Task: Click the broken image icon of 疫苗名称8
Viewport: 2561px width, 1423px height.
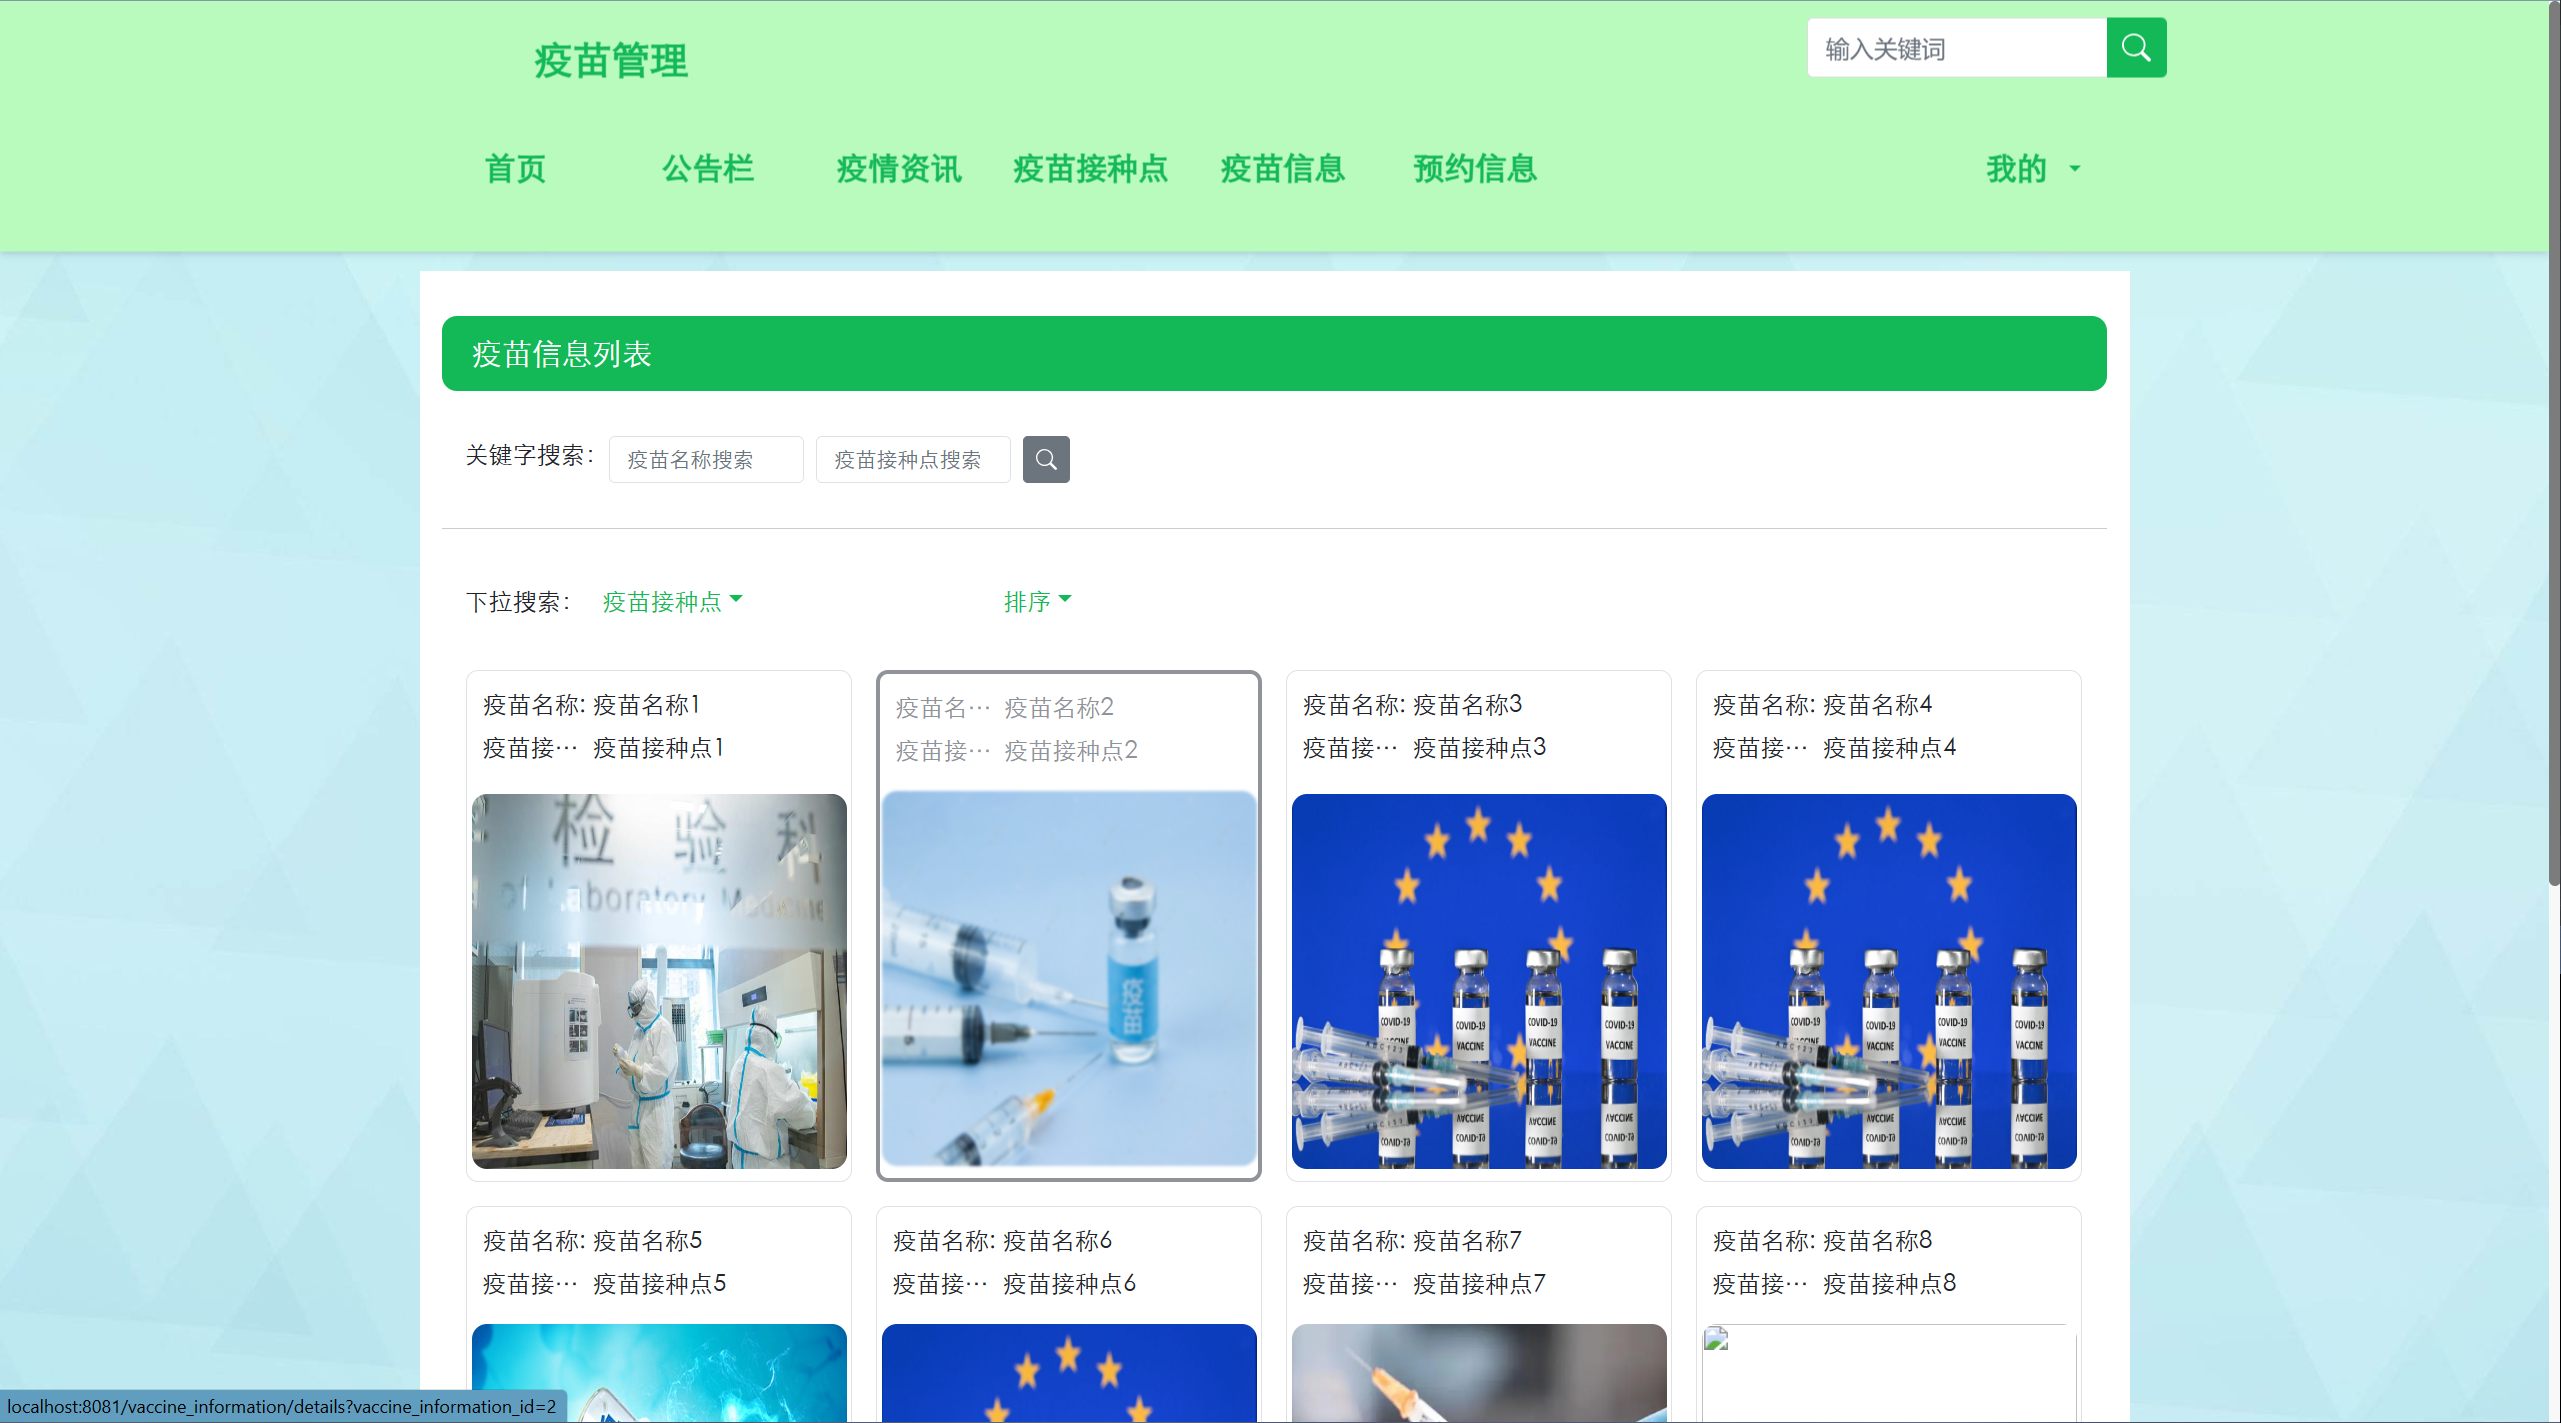Action: [1716, 1339]
